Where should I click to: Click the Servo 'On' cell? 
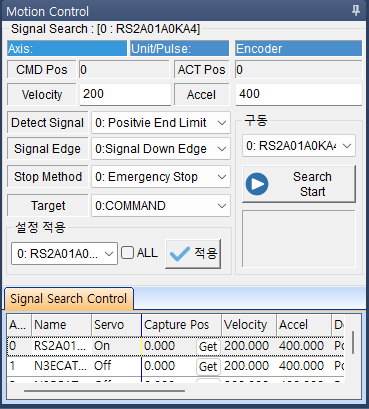coord(116,346)
